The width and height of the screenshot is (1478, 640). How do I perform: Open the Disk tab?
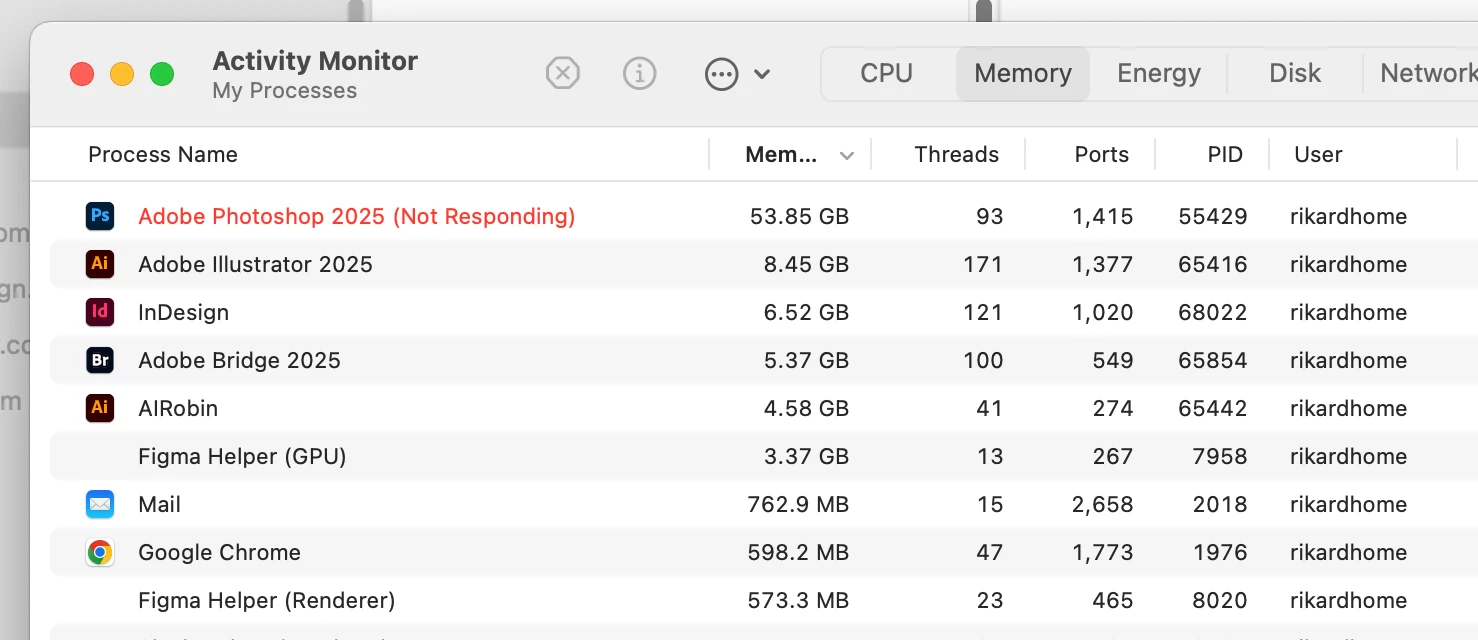(1294, 73)
